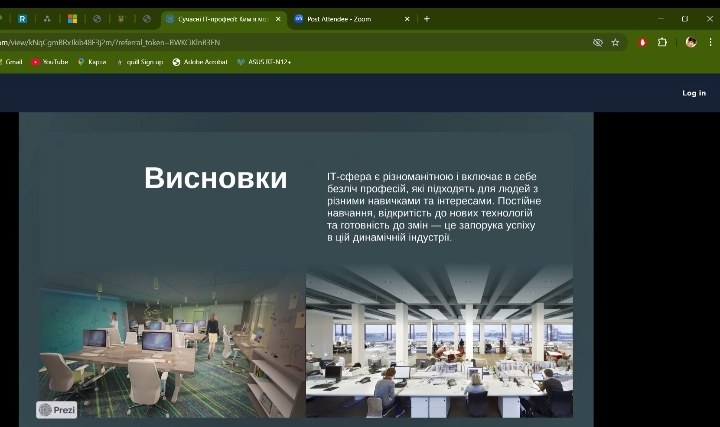Open the quill Sign up bookmark
The height and width of the screenshot is (427, 720).
click(140, 62)
